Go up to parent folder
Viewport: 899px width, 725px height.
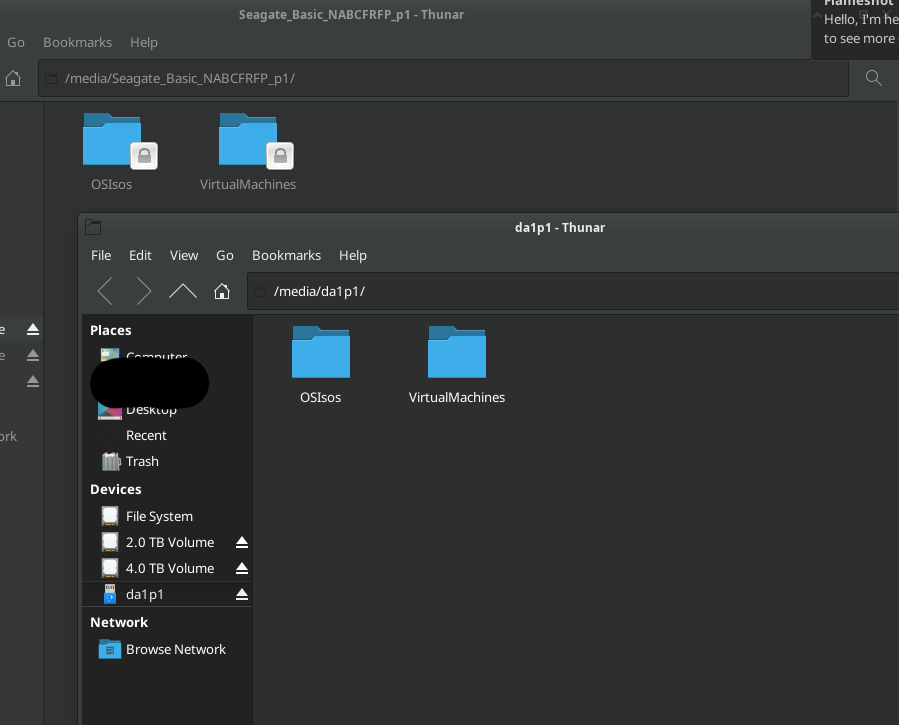click(183, 291)
